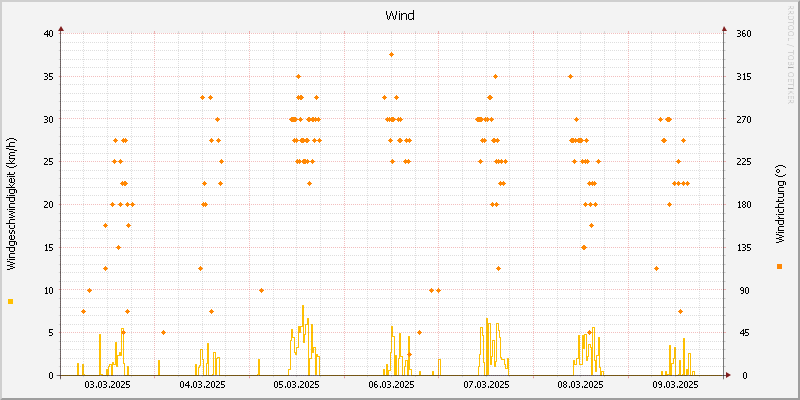Select the 09.03.2025 date label
The height and width of the screenshot is (400, 800).
click(x=676, y=385)
